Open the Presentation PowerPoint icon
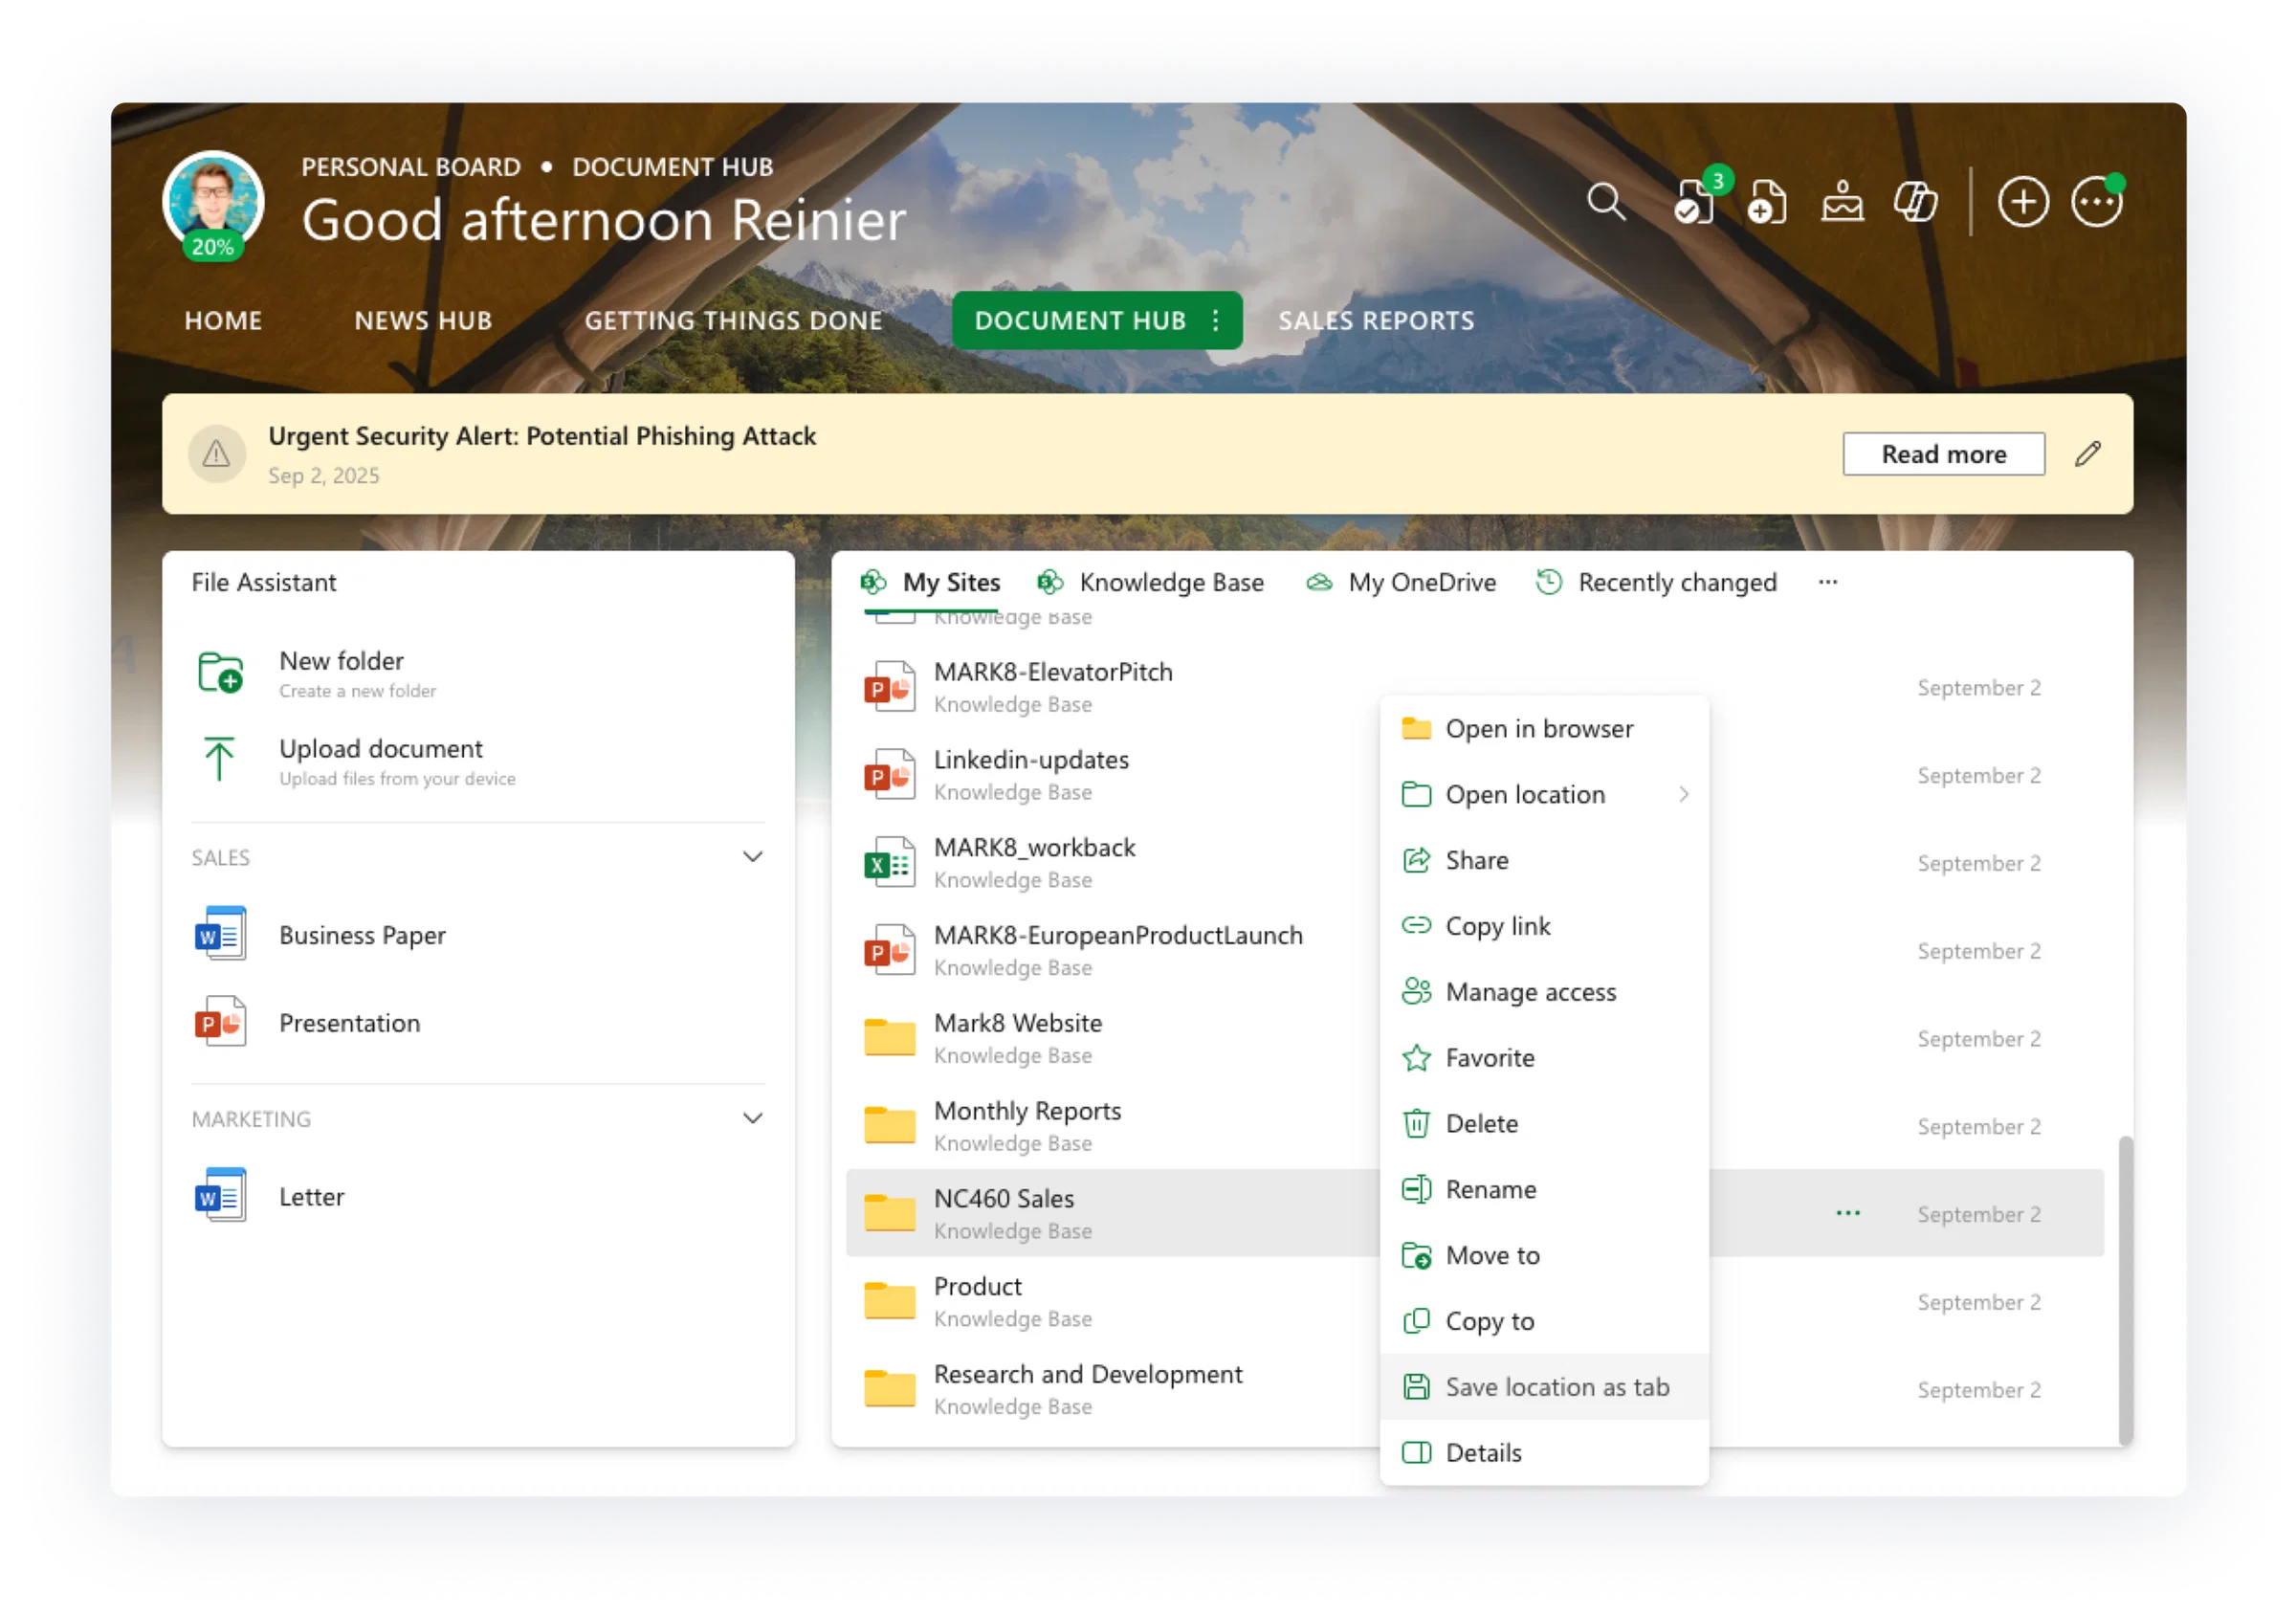Screen dimensions: 2296x1614 [x=220, y=1023]
